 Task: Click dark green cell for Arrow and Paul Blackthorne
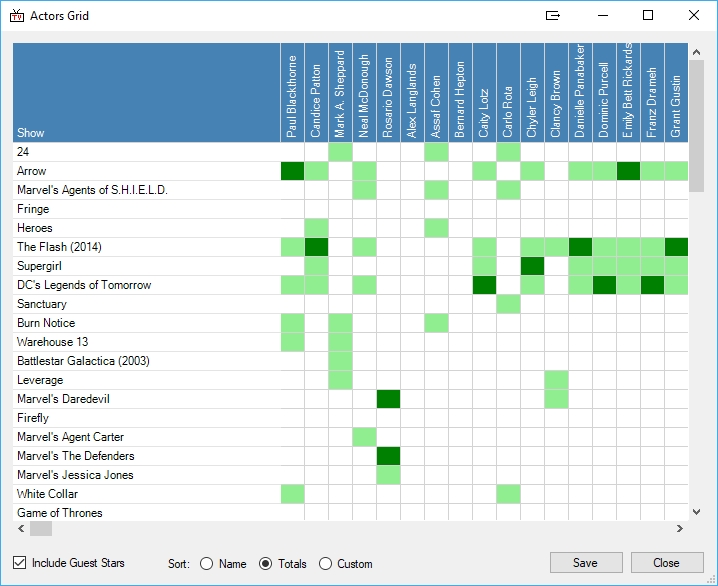pos(292,171)
